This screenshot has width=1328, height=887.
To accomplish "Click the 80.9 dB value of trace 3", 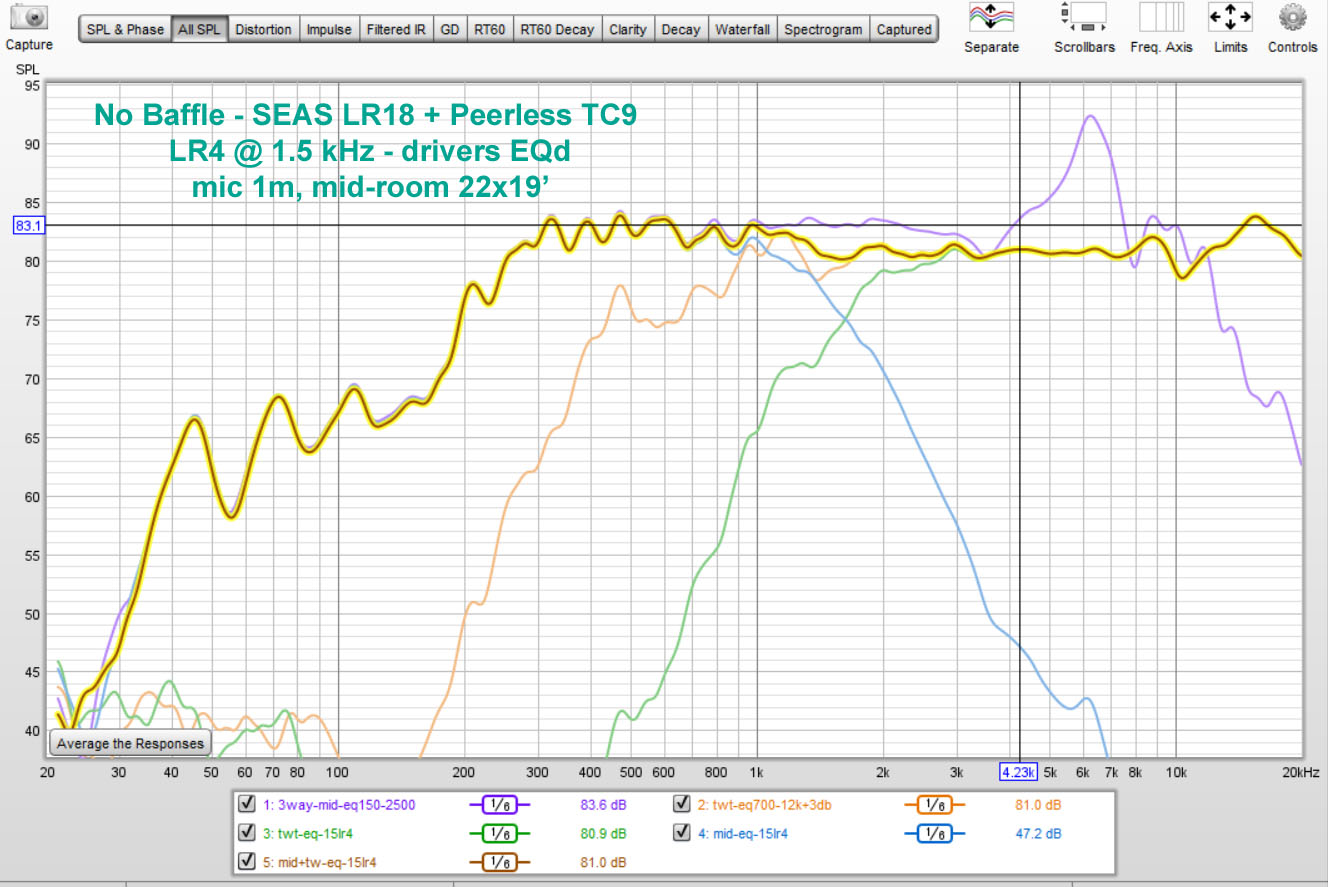I will pos(603,833).
